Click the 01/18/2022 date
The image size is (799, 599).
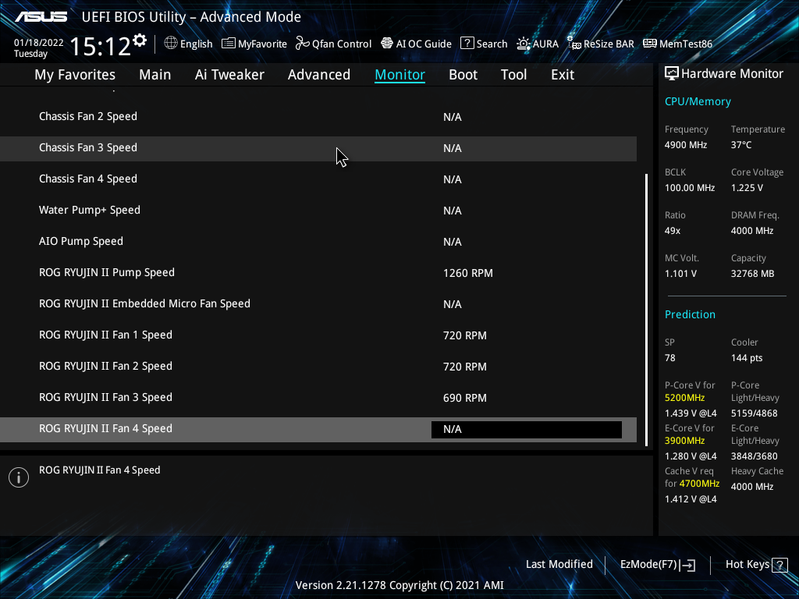tap(39, 43)
